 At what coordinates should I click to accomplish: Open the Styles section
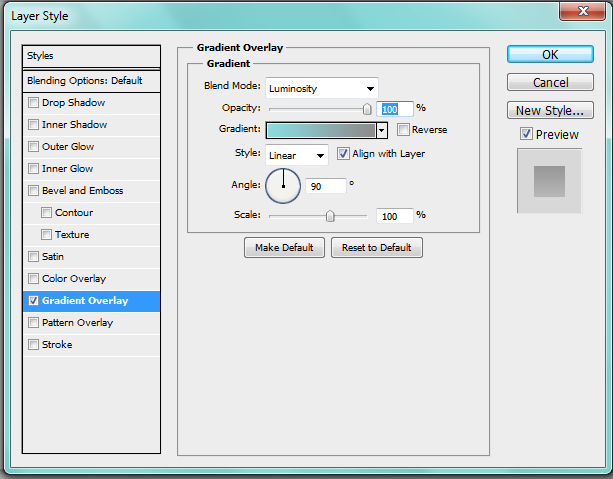click(x=91, y=56)
